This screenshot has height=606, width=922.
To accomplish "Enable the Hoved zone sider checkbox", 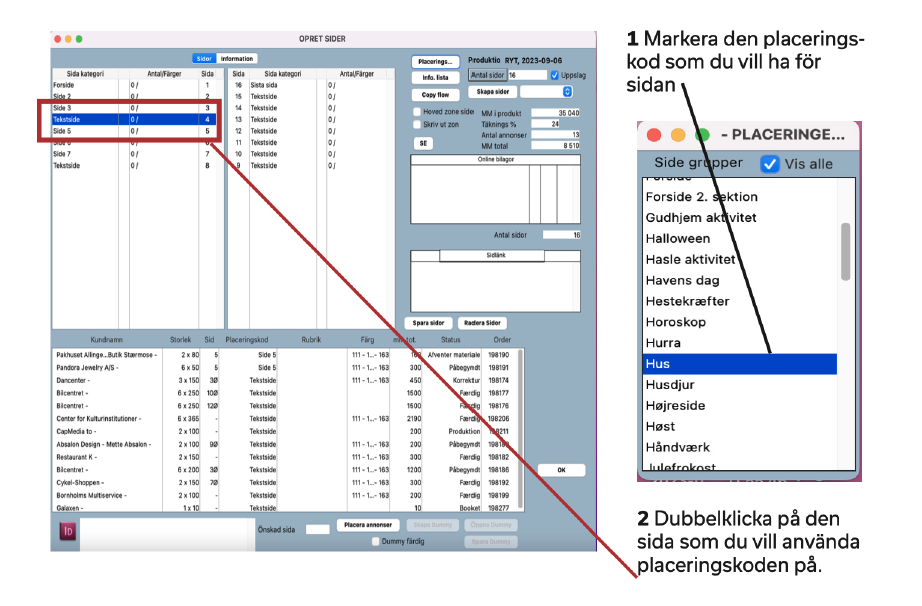I will click(x=418, y=112).
